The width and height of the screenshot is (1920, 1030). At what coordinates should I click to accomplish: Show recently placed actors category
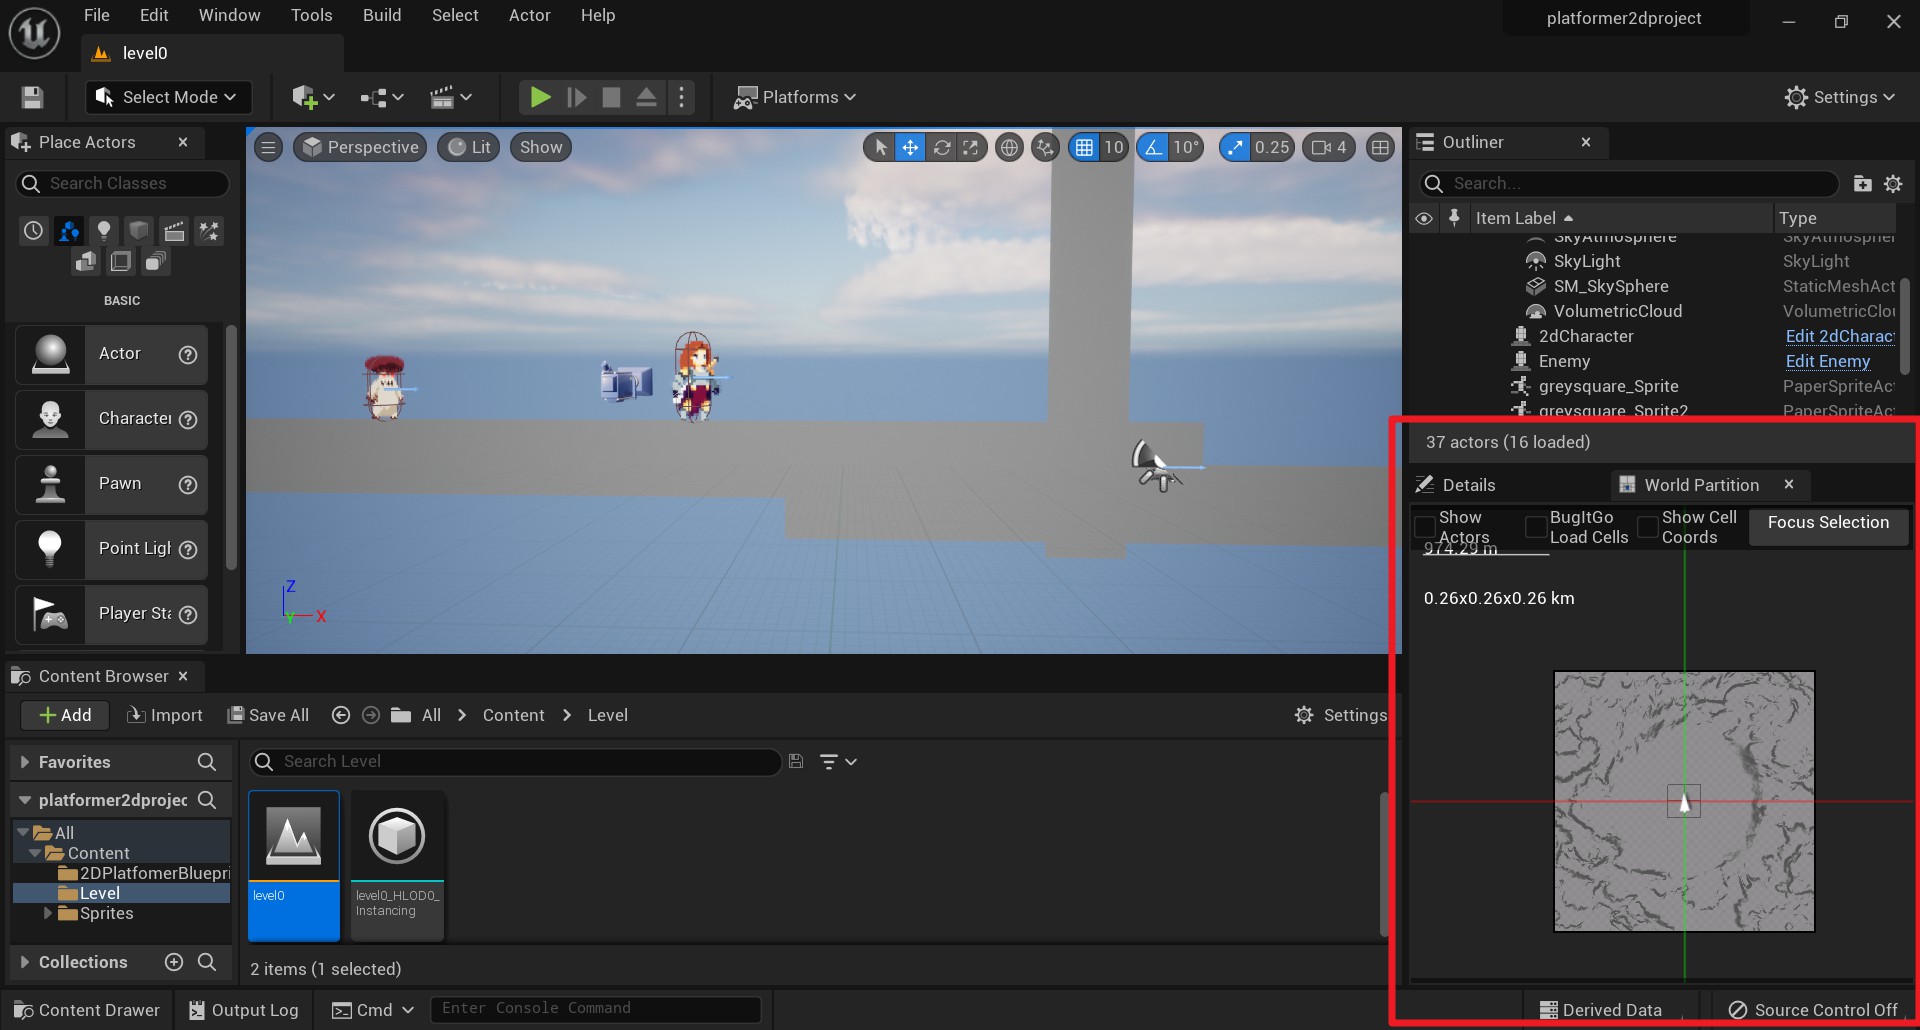tap(34, 231)
